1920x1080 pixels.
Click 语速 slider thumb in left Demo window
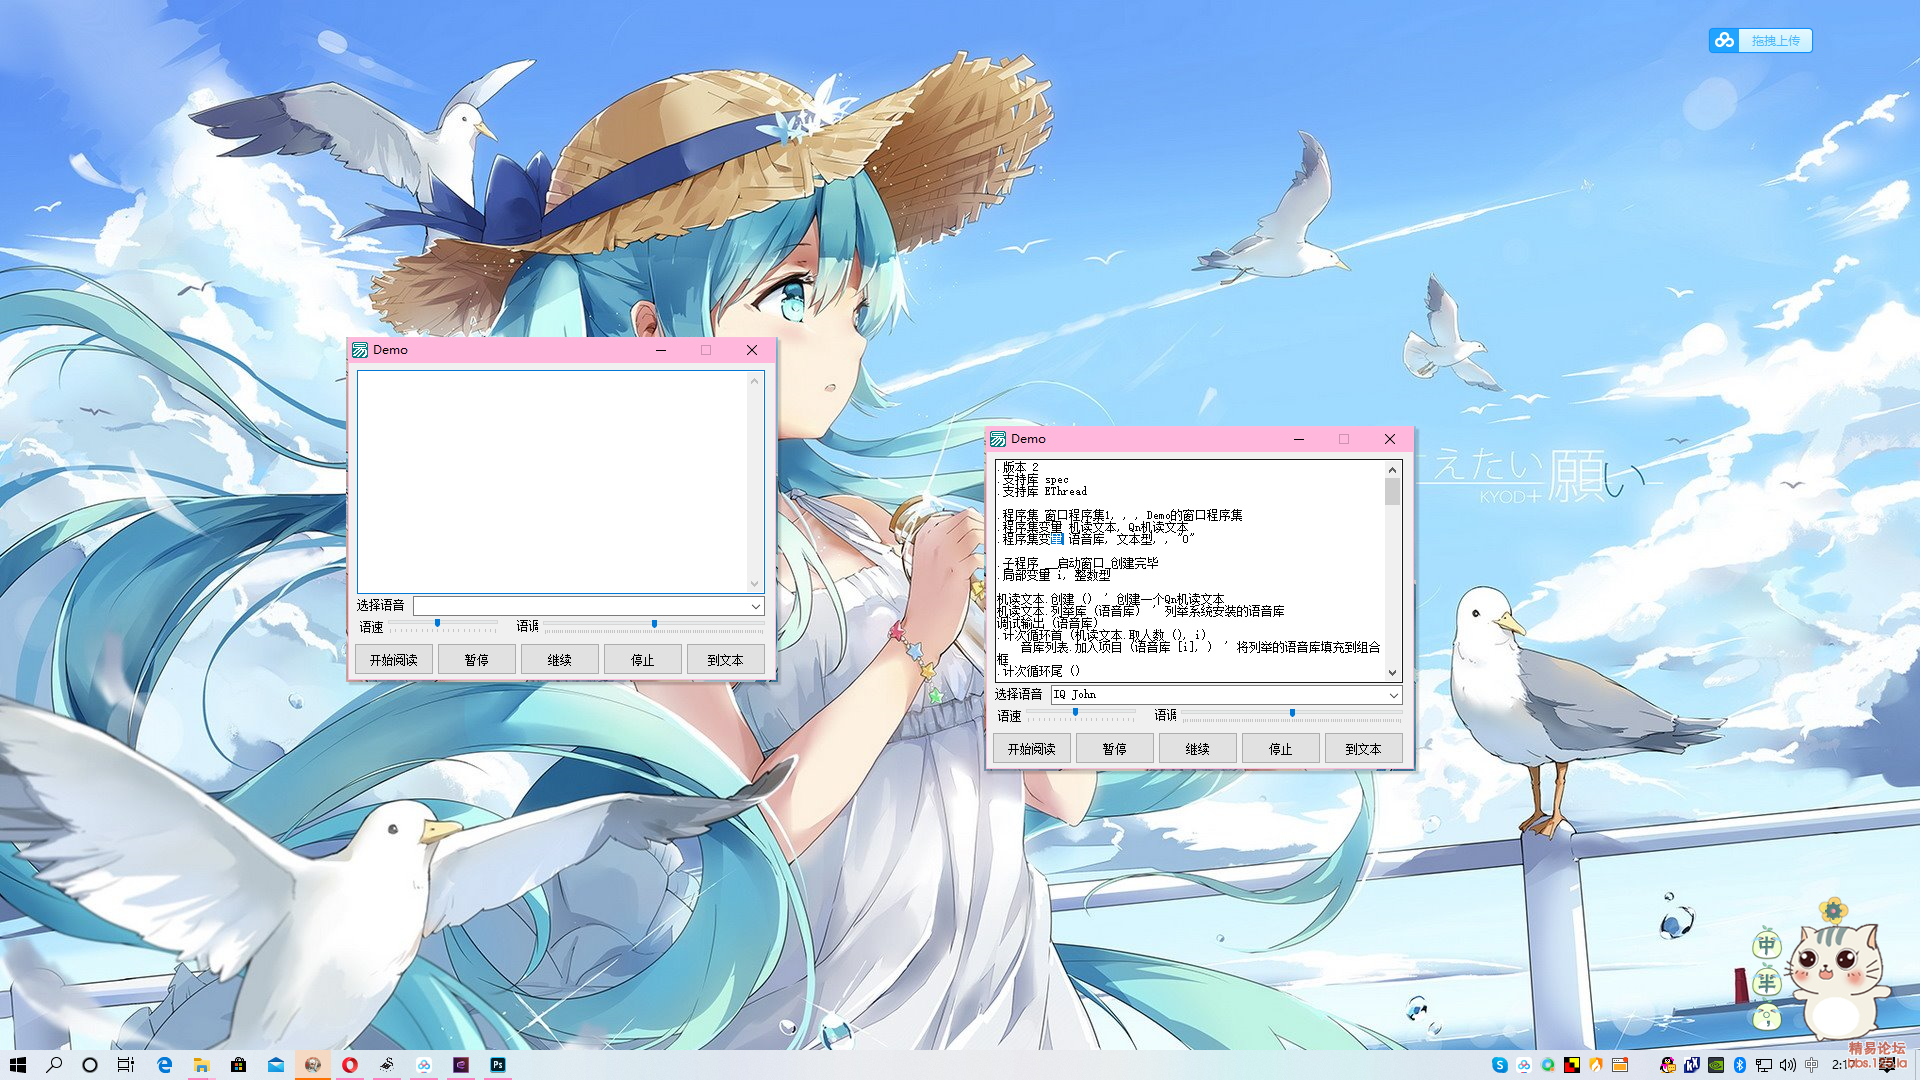[437, 623]
